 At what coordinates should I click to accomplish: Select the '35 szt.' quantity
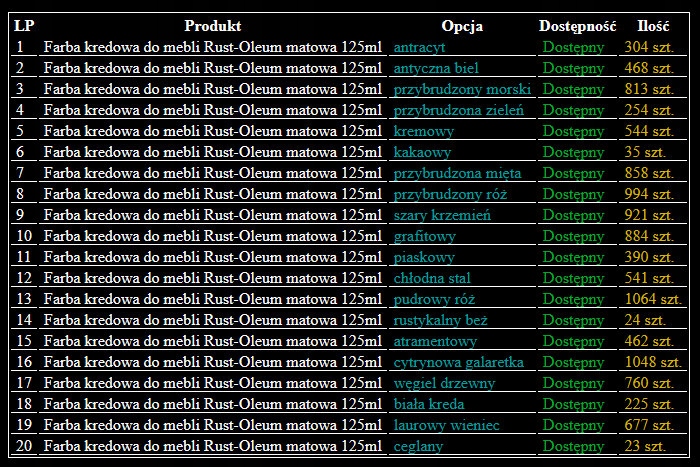645,152
